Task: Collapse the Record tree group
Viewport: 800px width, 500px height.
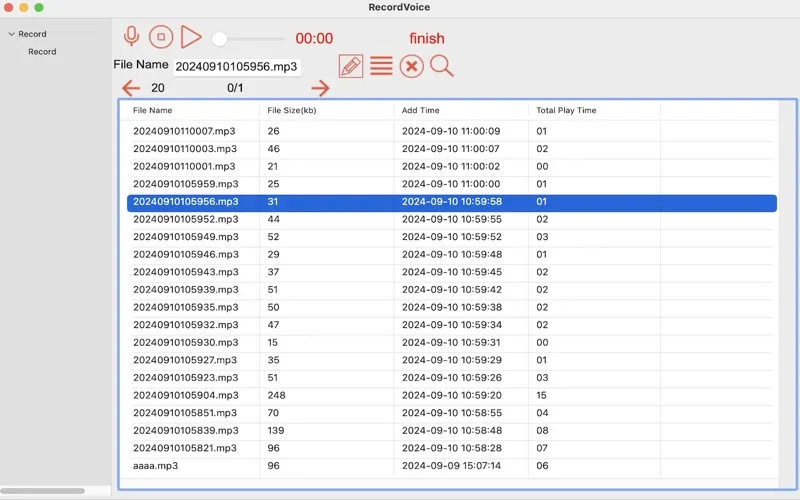Action: (11, 34)
